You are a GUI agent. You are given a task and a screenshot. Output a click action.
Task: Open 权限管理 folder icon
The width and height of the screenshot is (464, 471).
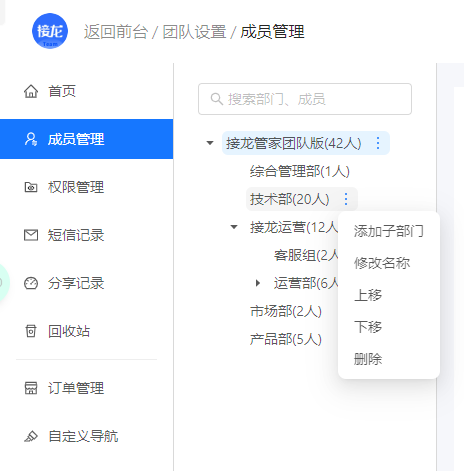click(x=31, y=187)
